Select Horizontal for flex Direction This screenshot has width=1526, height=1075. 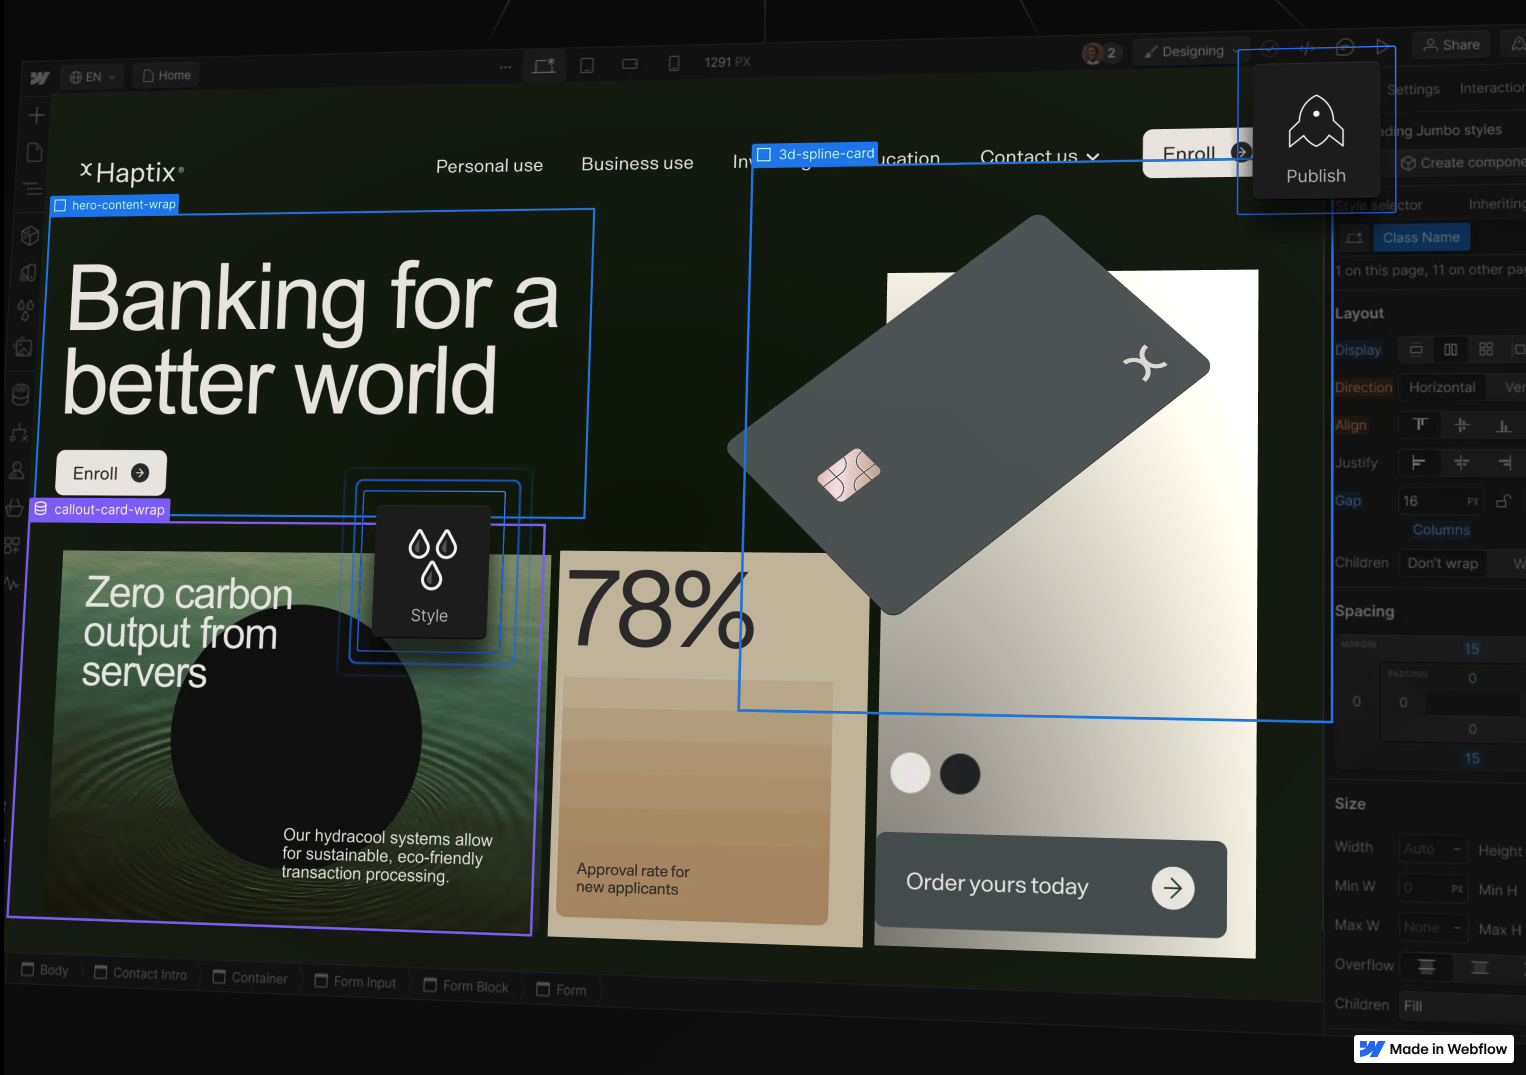(x=1442, y=387)
